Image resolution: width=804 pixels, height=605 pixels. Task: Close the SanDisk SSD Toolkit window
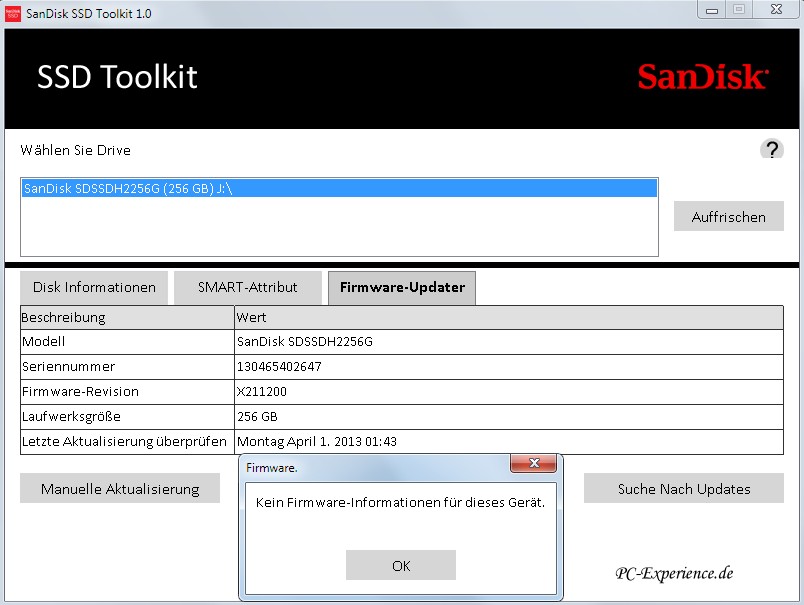pos(776,9)
